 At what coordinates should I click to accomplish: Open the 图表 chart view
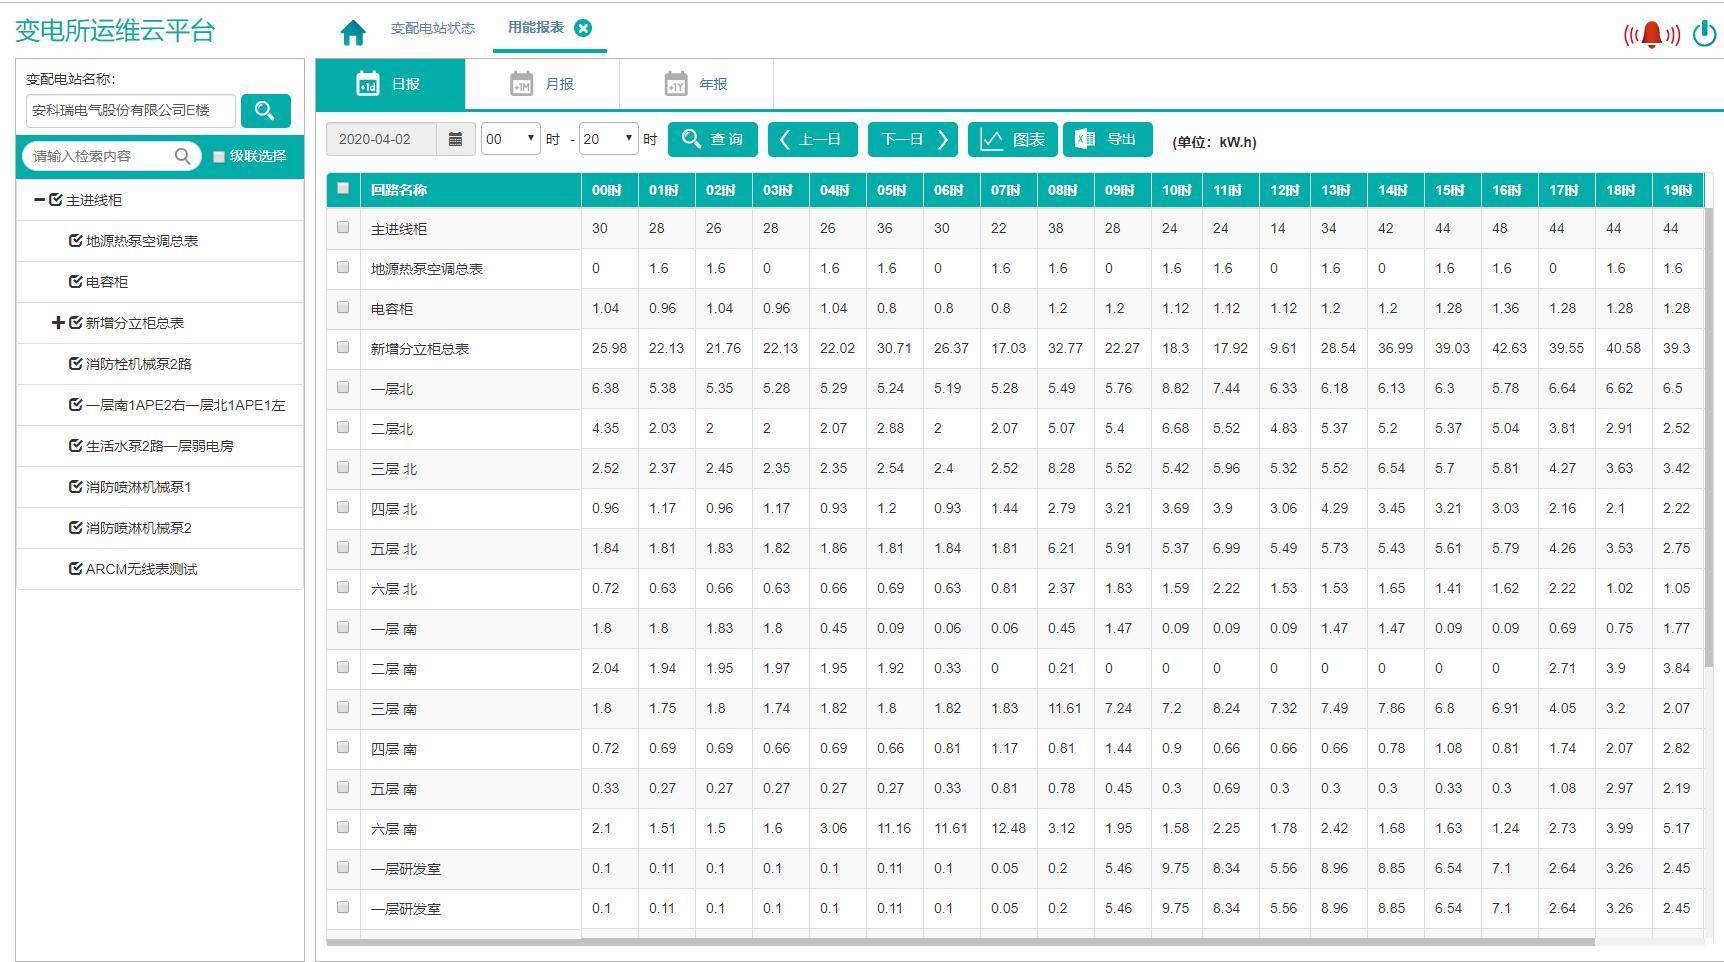[1012, 139]
